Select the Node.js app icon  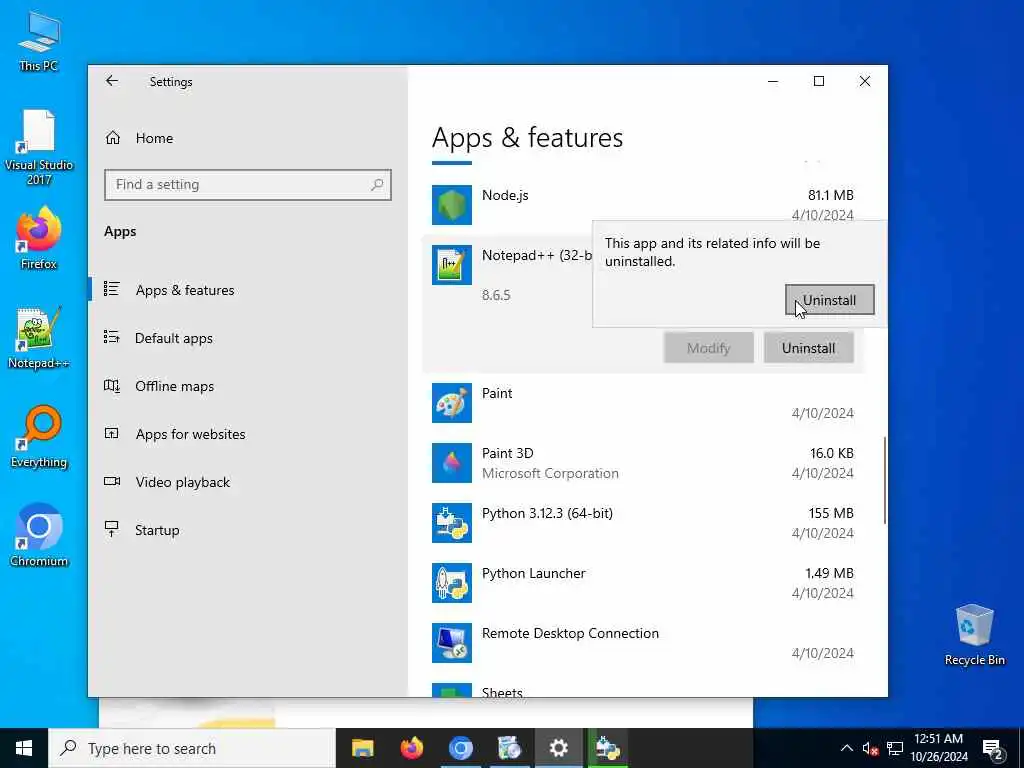point(452,204)
